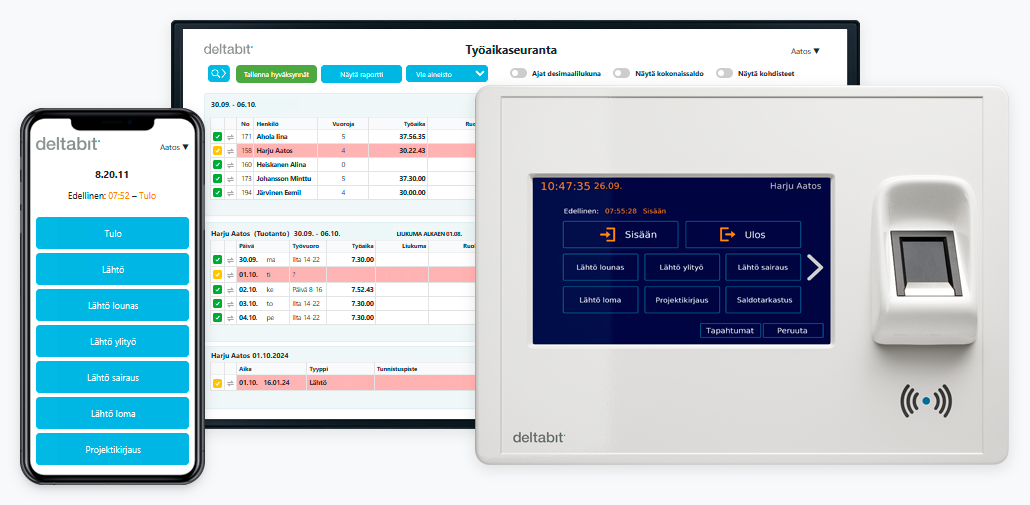This screenshot has width=1030, height=505.
Task: Open the Aatos user menu on the phone
Action: pos(174,147)
